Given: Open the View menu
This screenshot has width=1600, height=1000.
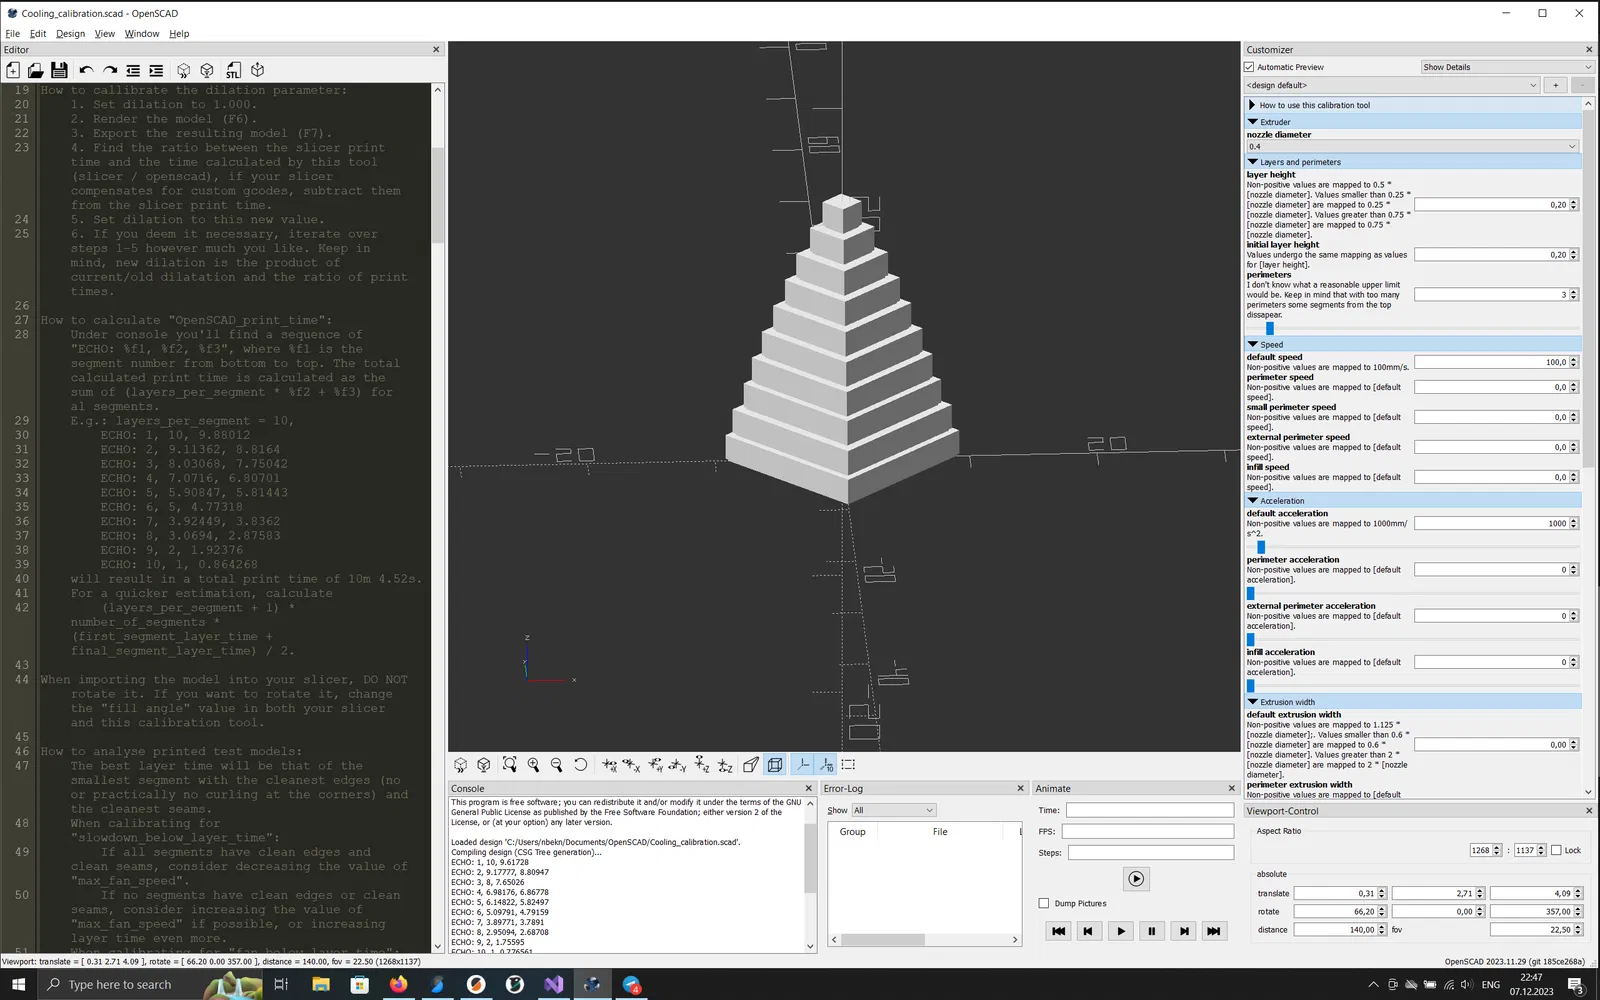Looking at the screenshot, I should tap(105, 34).
